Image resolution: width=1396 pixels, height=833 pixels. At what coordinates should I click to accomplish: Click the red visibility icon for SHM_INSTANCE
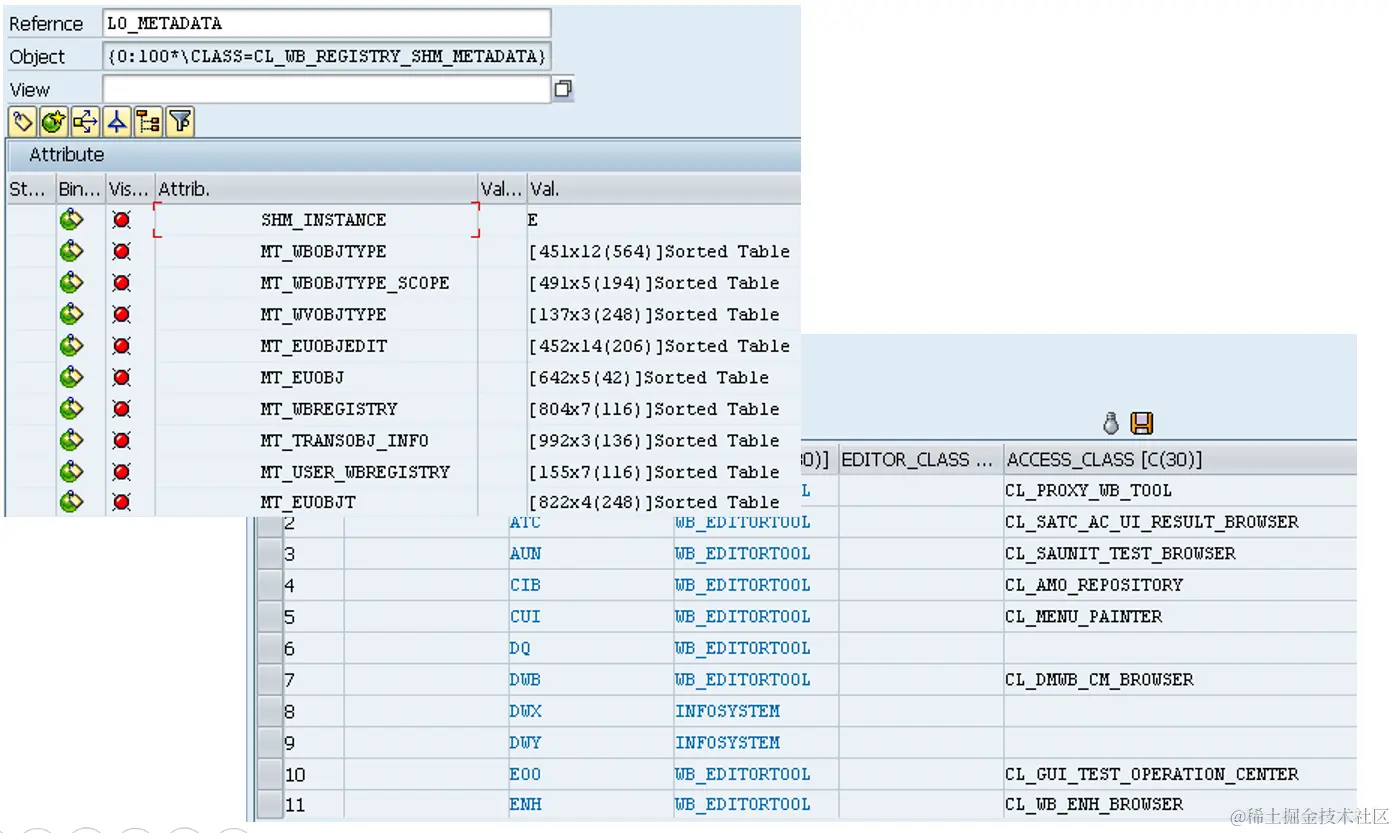click(x=122, y=220)
